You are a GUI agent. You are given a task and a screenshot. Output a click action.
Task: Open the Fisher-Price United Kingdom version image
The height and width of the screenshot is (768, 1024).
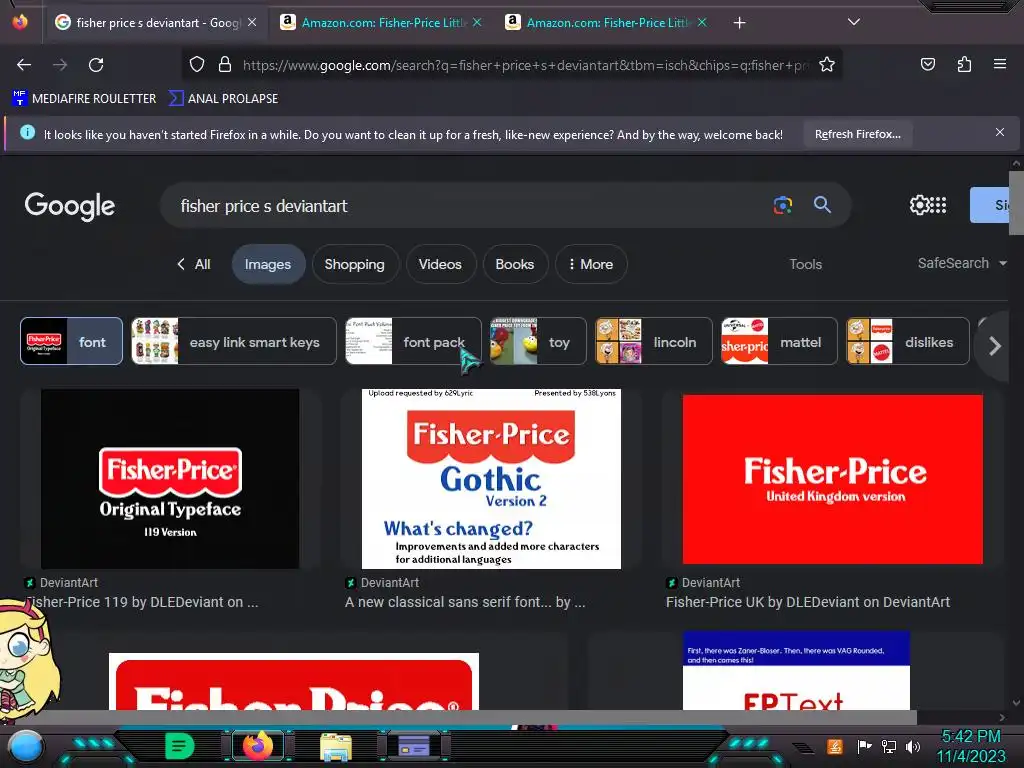(833, 479)
